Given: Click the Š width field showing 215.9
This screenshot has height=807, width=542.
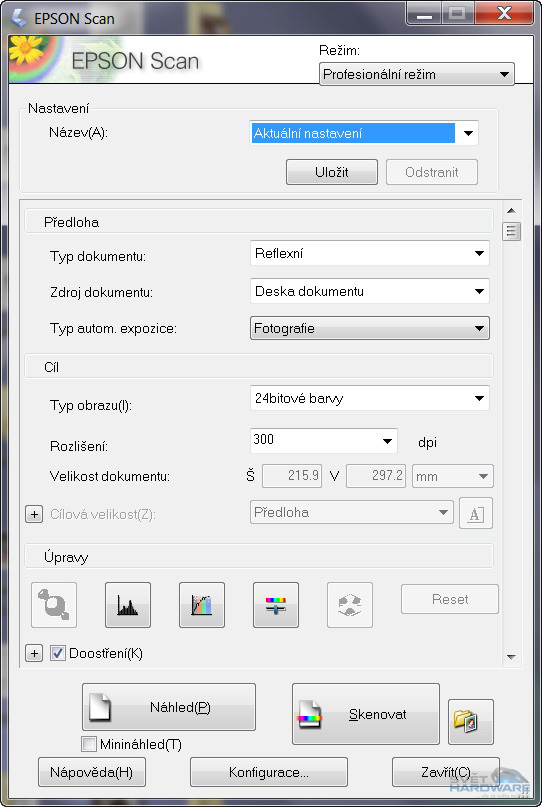Looking at the screenshot, I should coord(292,476).
